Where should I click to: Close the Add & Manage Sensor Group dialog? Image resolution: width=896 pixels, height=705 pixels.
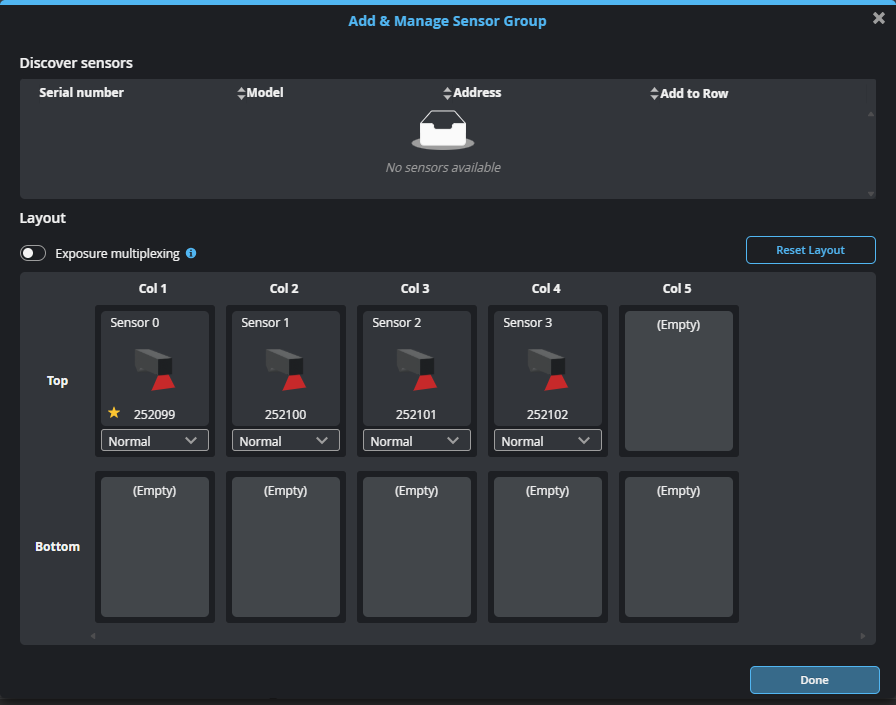[x=878, y=18]
